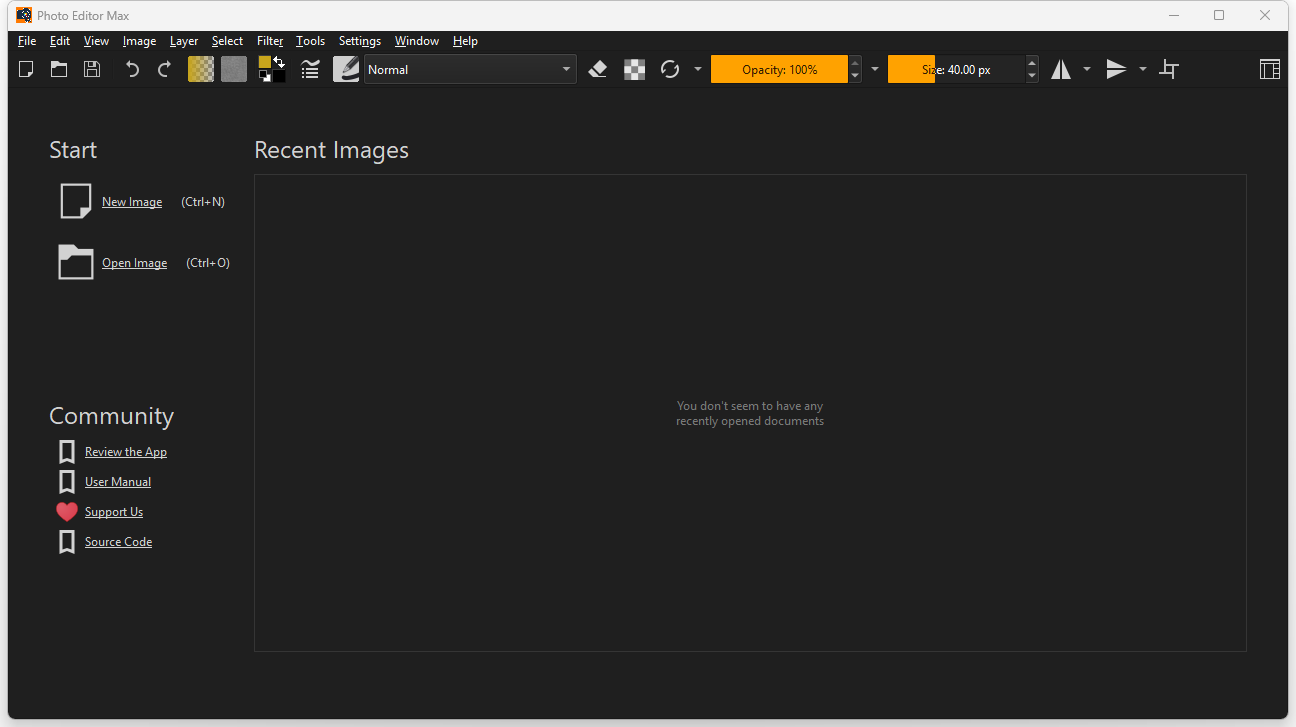Click the Open Image link

(134, 263)
